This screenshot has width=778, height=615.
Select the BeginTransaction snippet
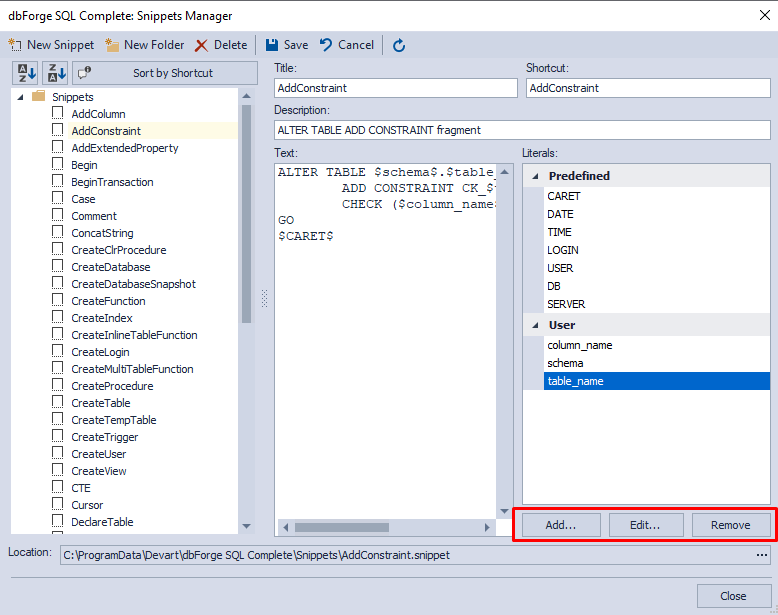pos(112,182)
